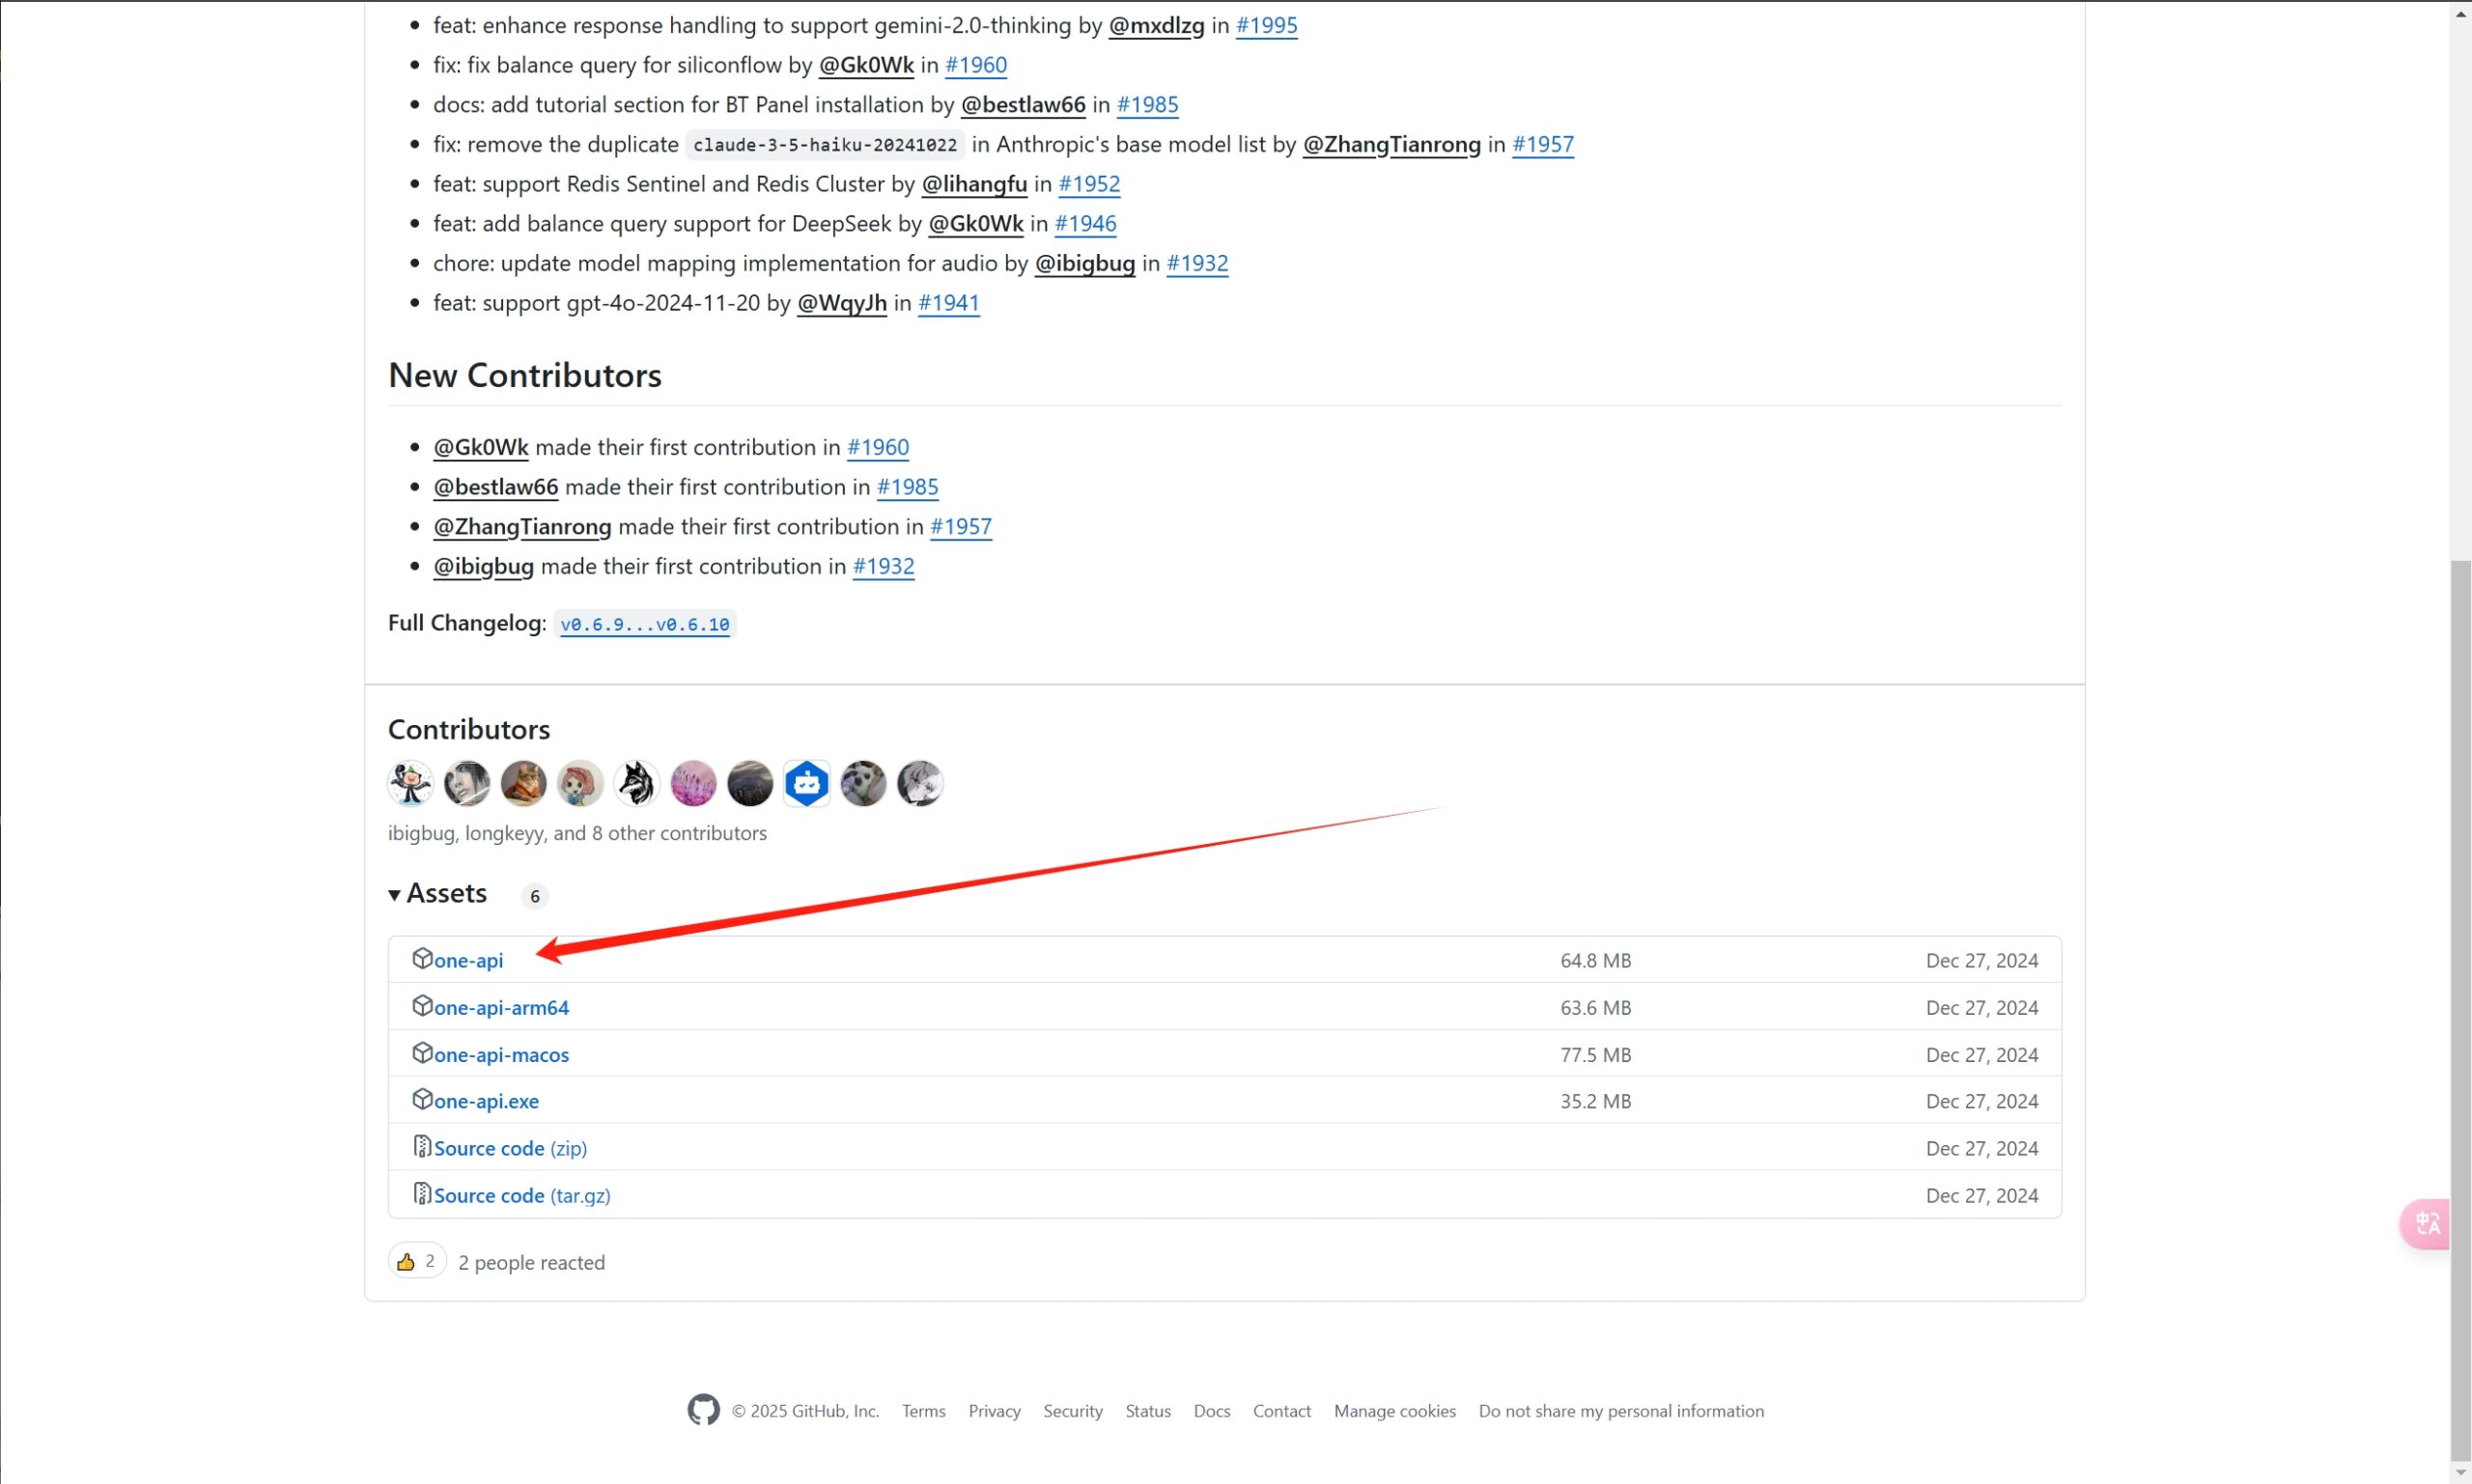The image size is (2472, 1484).
Task: Open @lihangfu user profile
Action: [974, 184]
